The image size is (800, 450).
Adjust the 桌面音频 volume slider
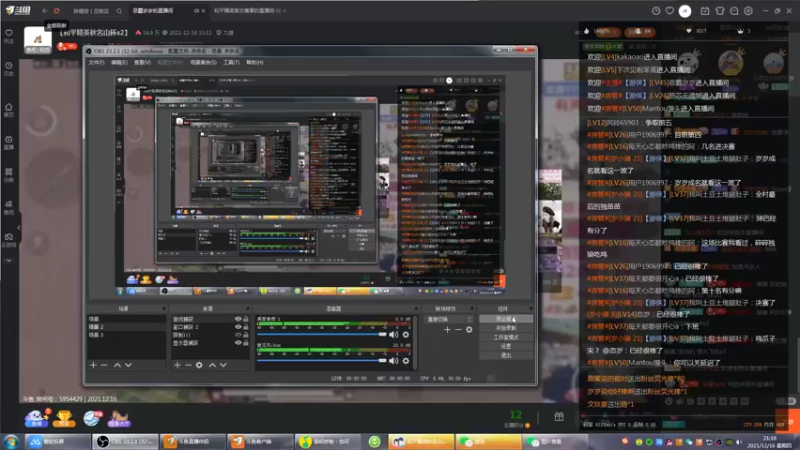point(321,335)
